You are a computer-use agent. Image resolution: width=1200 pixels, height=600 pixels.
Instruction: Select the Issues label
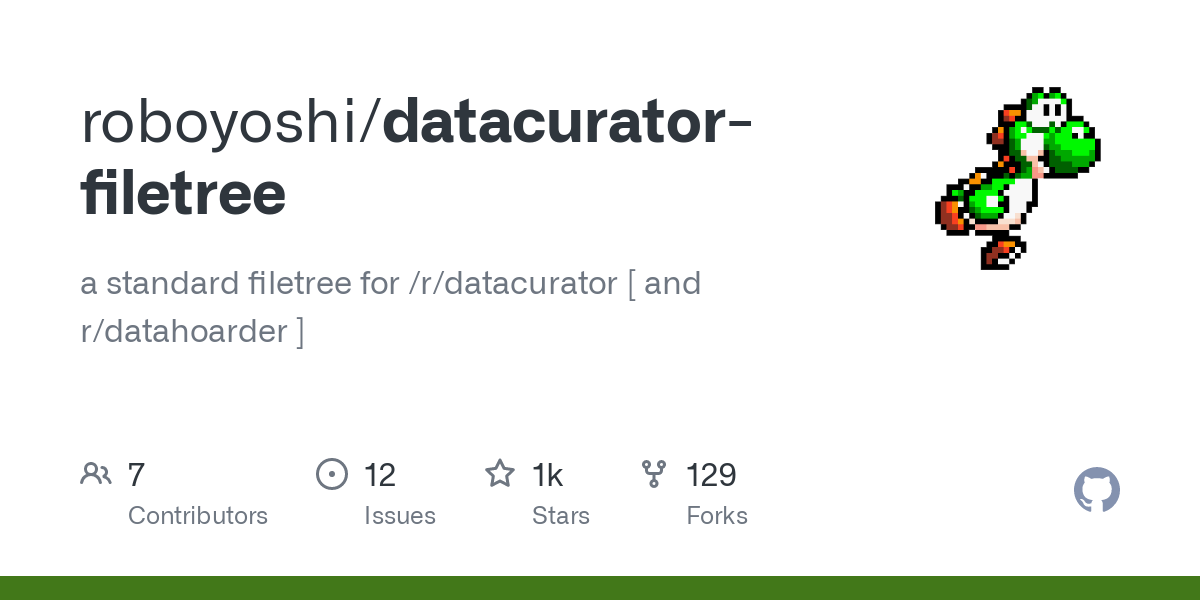click(400, 516)
